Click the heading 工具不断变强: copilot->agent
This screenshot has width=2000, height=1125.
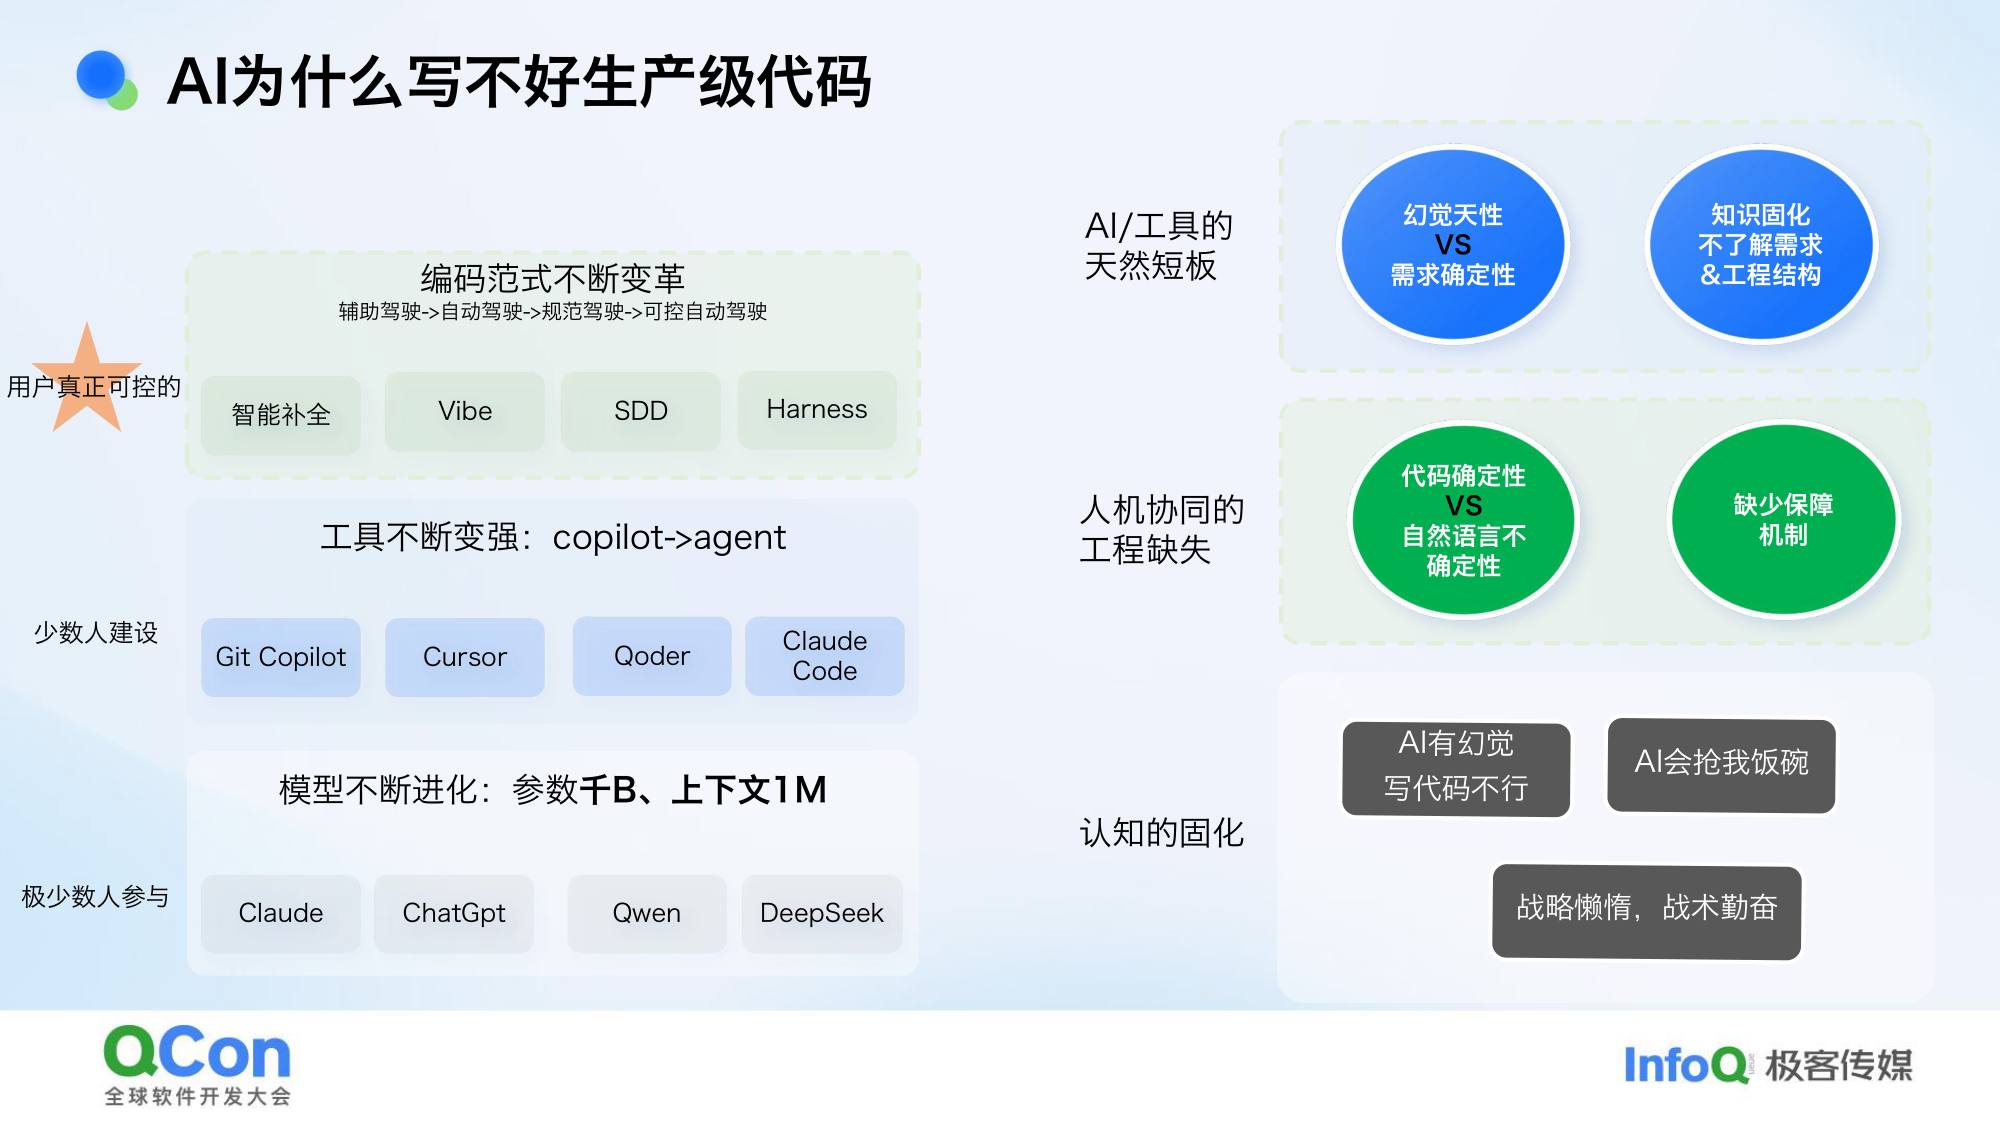[x=553, y=538]
